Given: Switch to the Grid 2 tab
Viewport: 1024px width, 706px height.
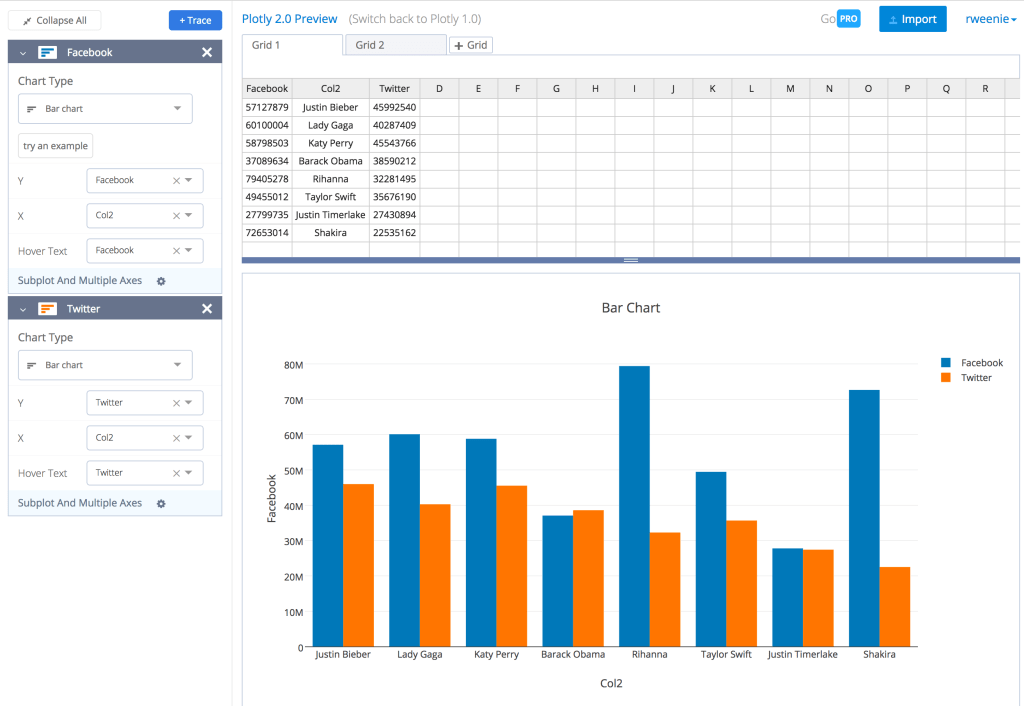Looking at the screenshot, I should [394, 45].
